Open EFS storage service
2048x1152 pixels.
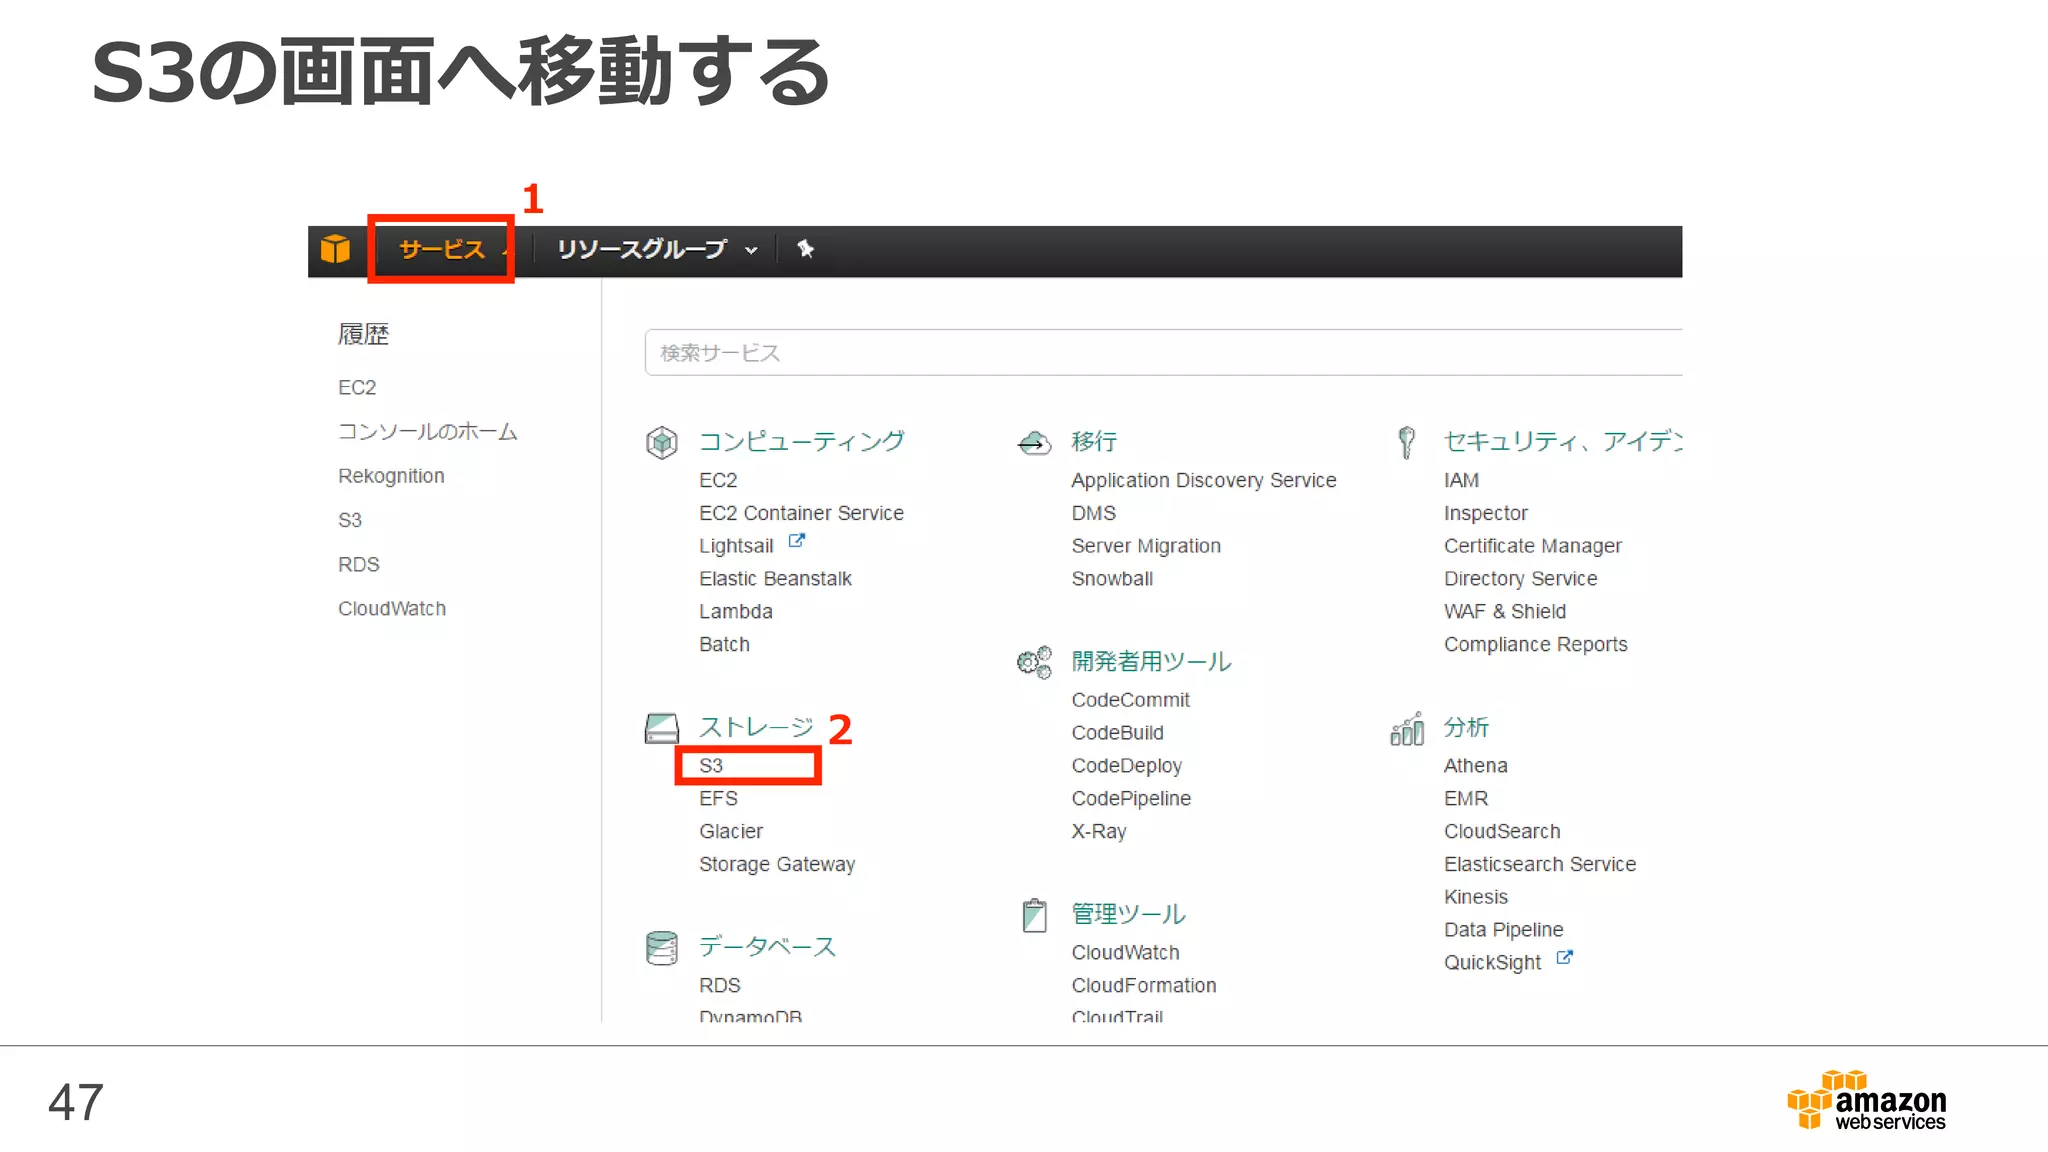click(x=718, y=799)
